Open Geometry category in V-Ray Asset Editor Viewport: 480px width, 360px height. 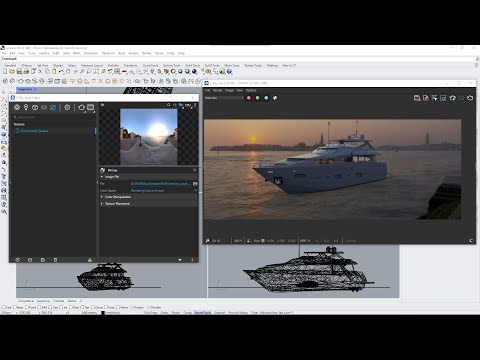pyautogui.click(x=35, y=107)
